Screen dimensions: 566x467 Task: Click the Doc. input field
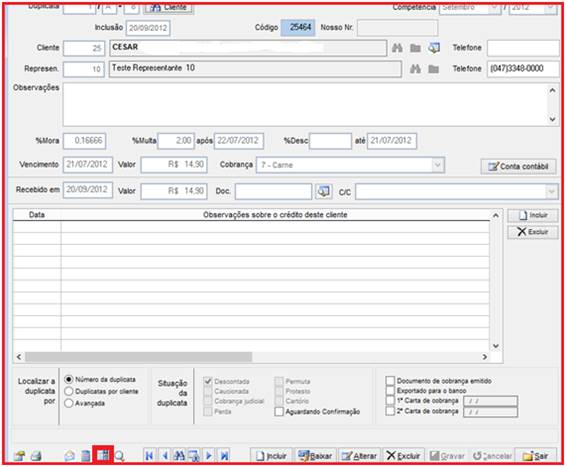[273, 191]
